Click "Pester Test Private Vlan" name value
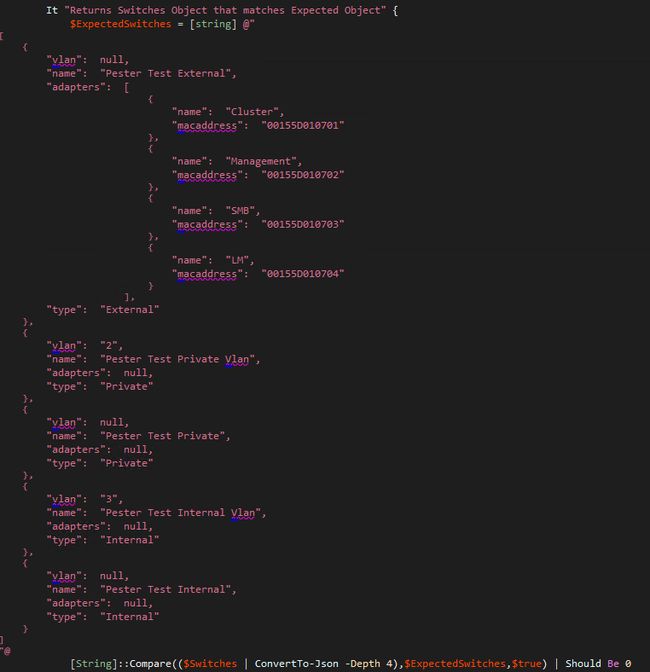 point(177,359)
